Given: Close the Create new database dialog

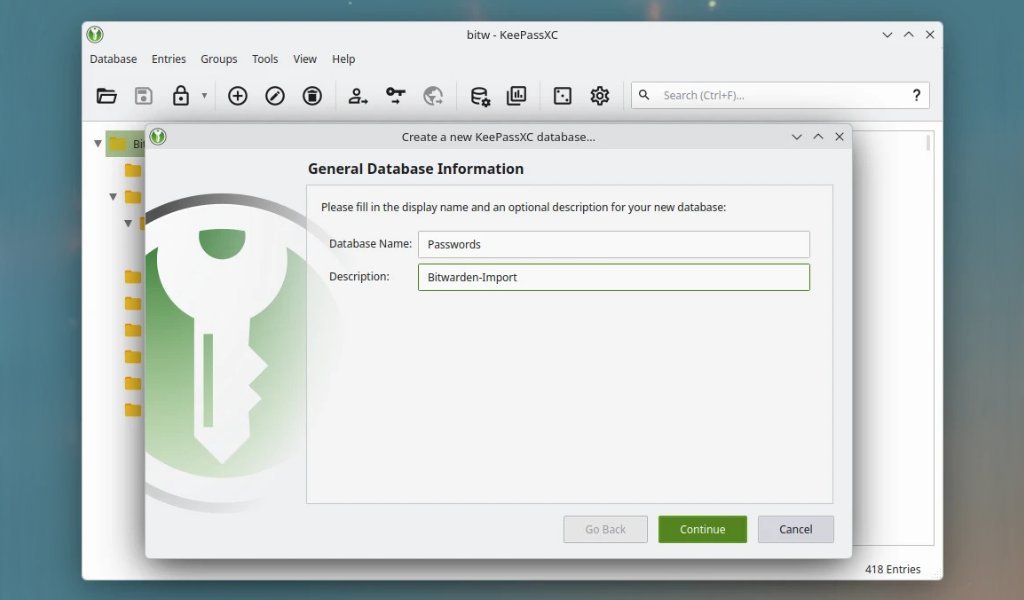Looking at the screenshot, I should point(839,136).
